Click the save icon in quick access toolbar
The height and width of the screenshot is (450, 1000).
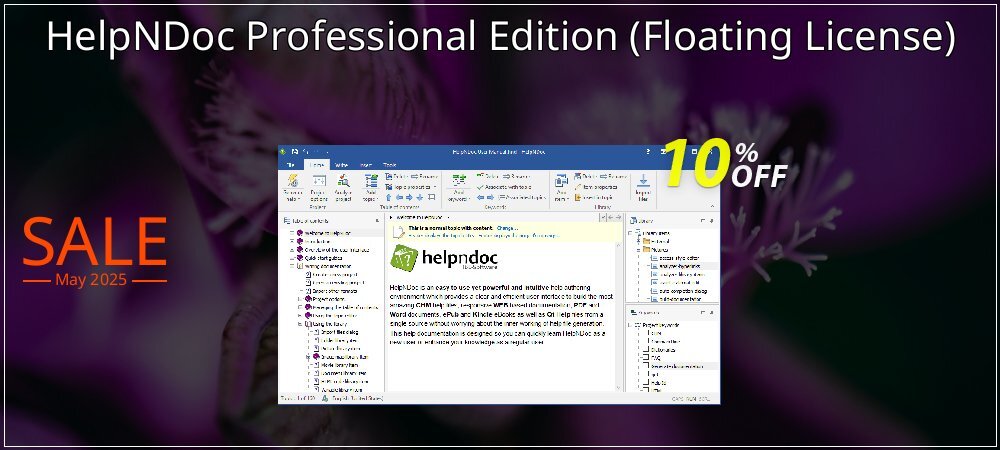click(295, 152)
